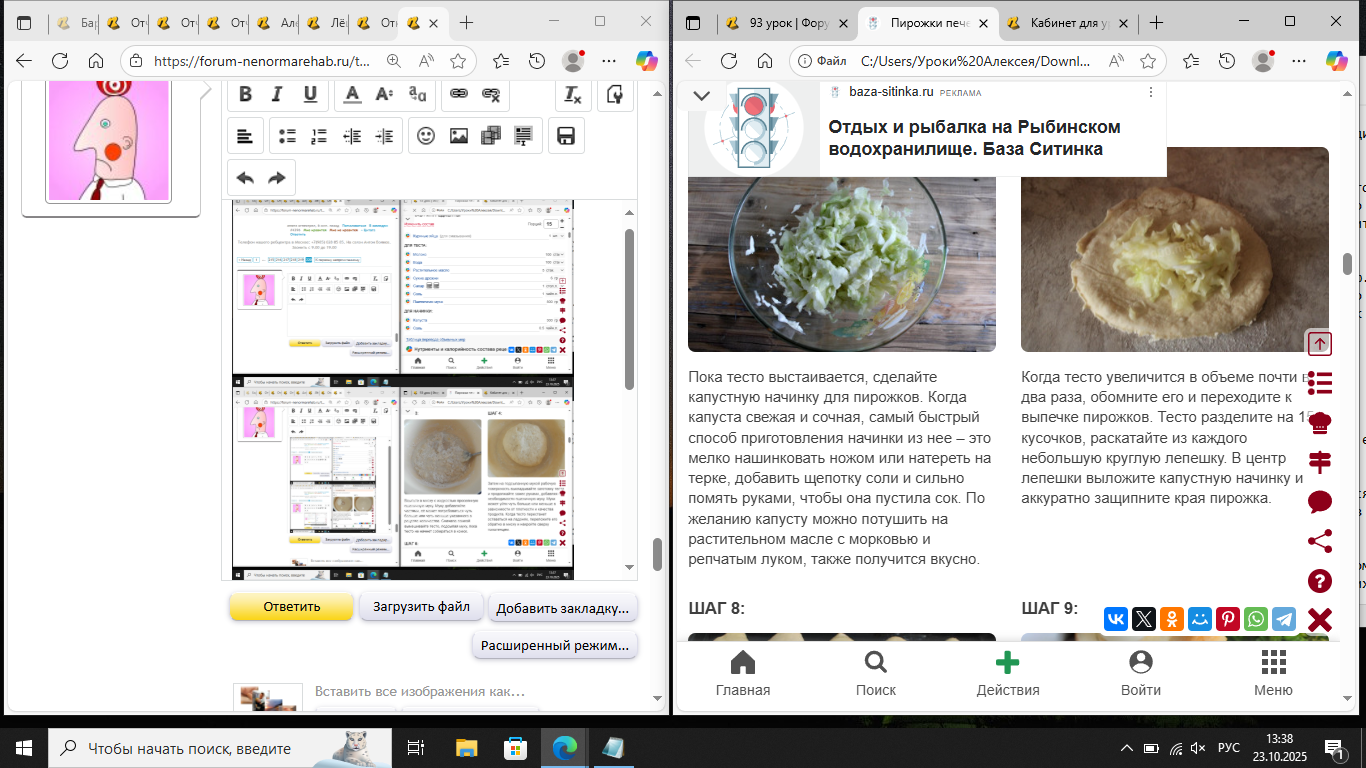The image size is (1366, 768).
Task: Click the remove link (unlink) icon
Action: pyautogui.click(x=491, y=94)
